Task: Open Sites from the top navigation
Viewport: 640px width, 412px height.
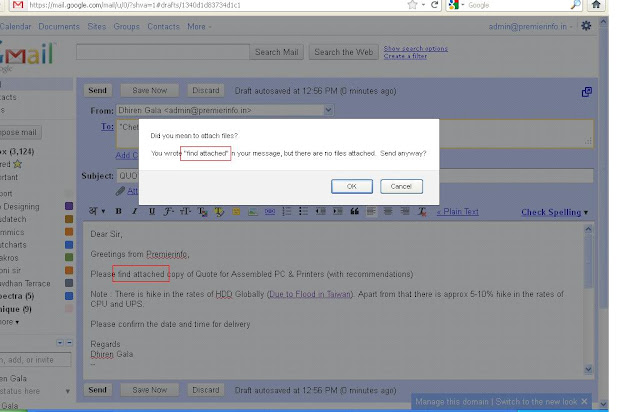Action: (x=97, y=27)
